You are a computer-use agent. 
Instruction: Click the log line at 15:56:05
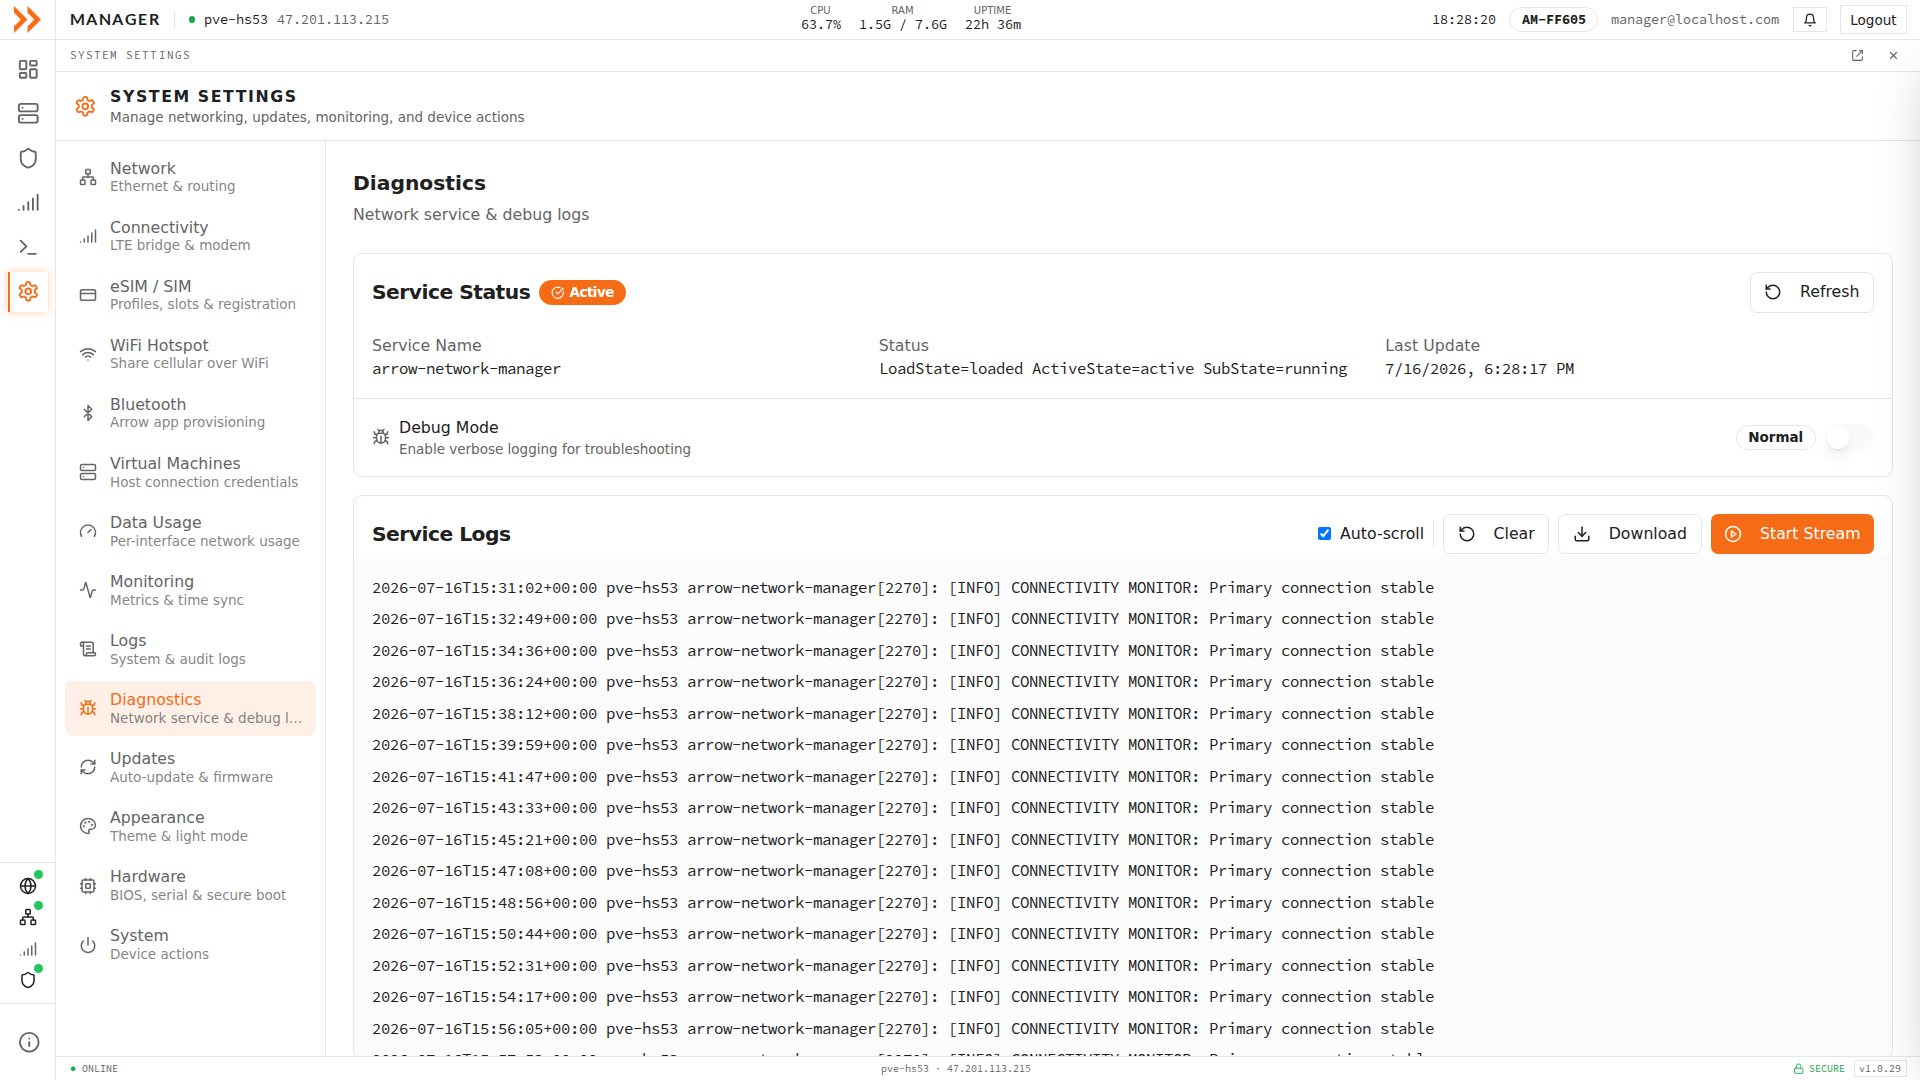coord(903,1029)
